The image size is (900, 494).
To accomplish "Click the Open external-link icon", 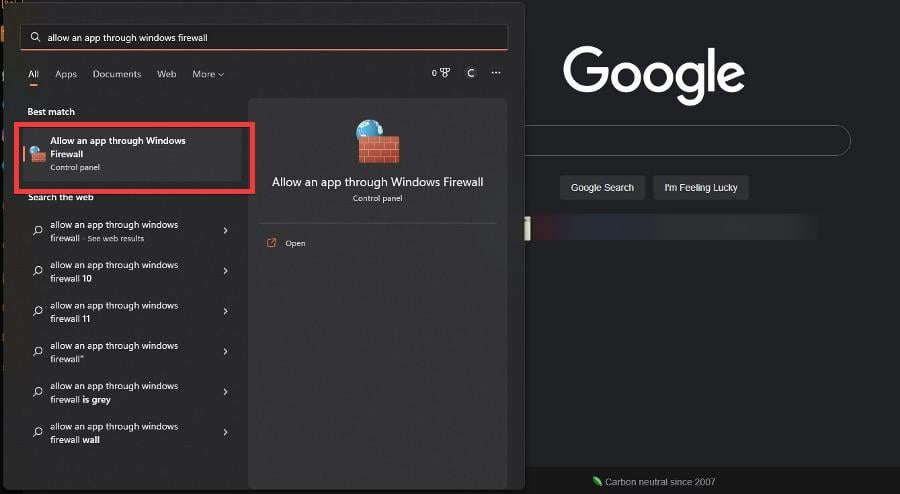I will (x=271, y=243).
